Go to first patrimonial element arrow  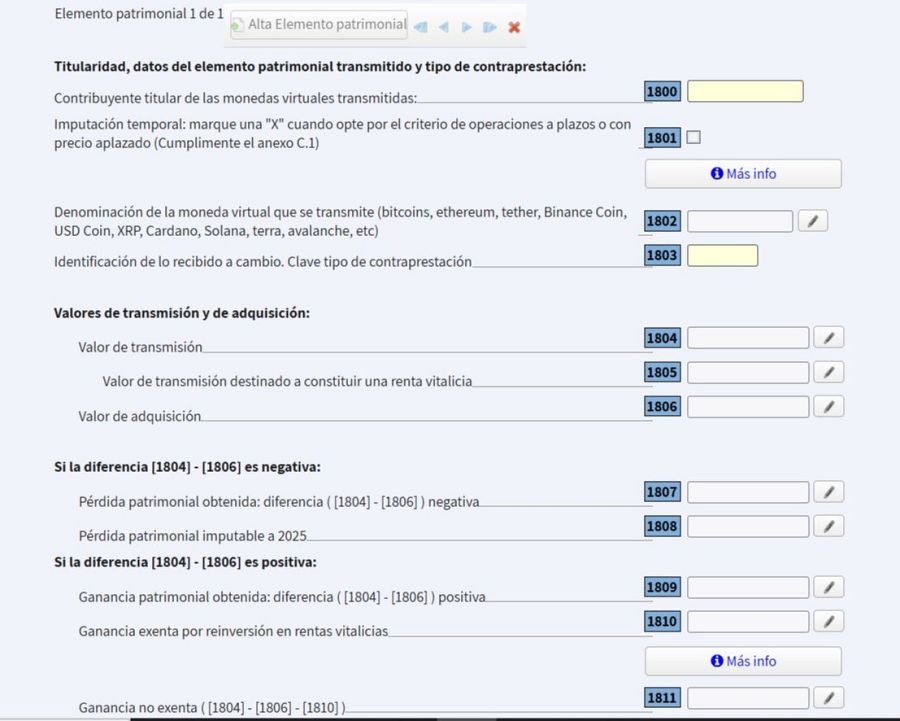[x=420, y=27]
